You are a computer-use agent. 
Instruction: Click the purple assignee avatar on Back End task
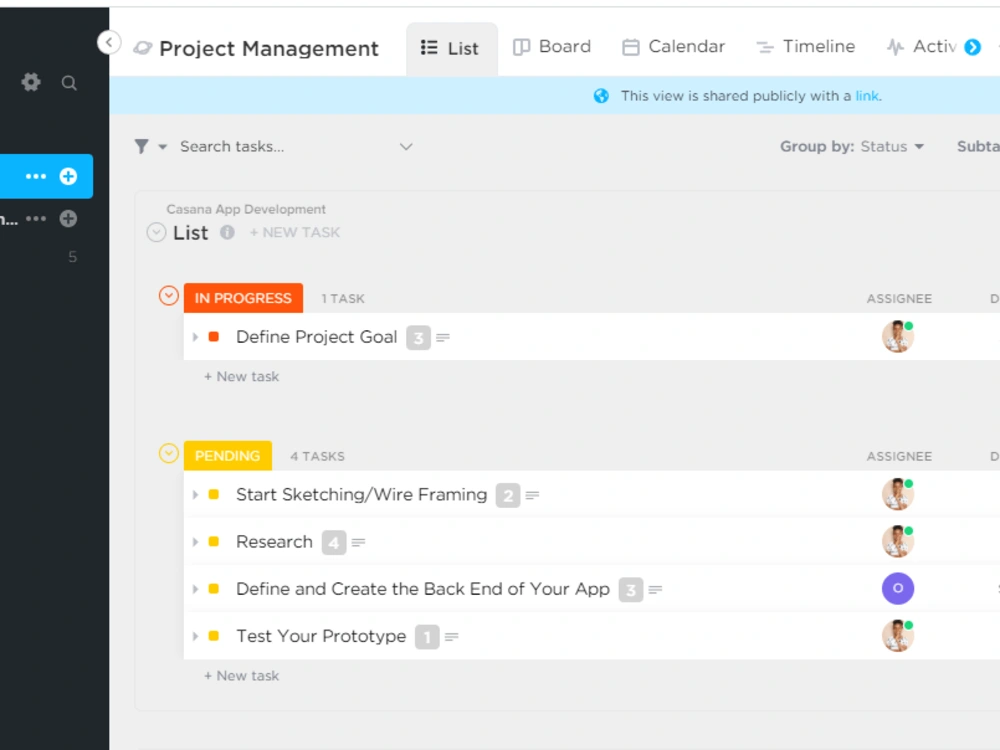pyautogui.click(x=897, y=588)
